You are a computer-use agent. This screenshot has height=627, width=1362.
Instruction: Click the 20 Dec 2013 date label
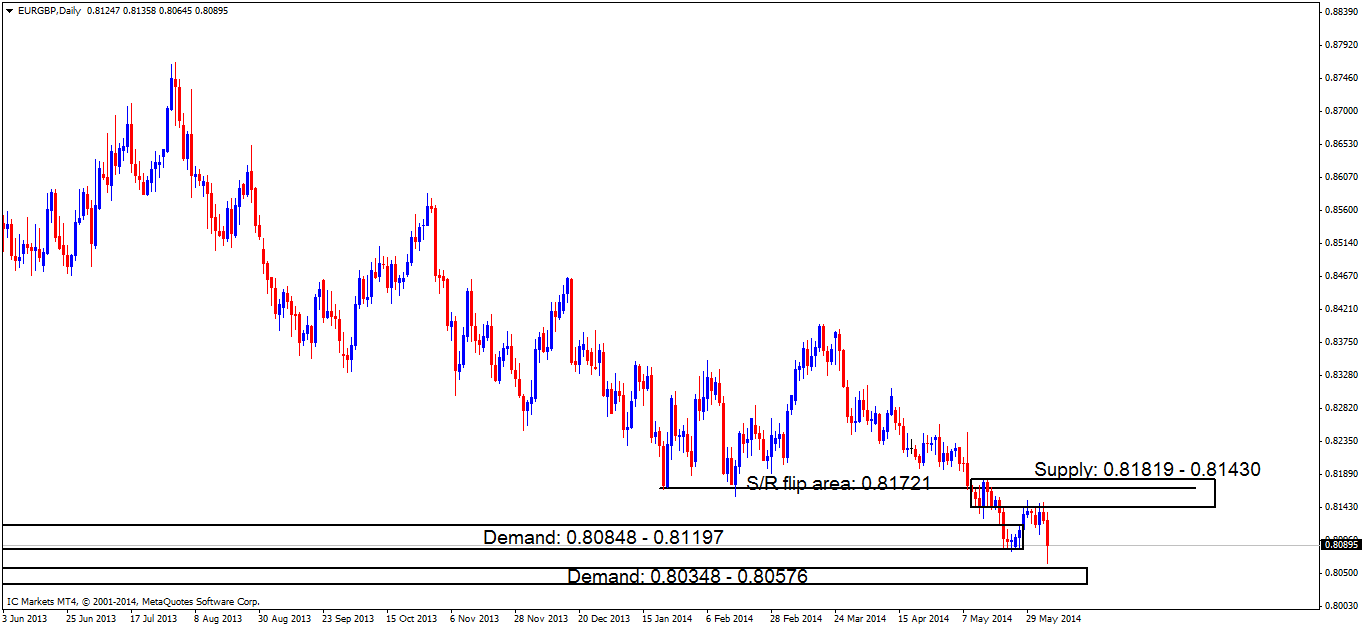coord(603,618)
